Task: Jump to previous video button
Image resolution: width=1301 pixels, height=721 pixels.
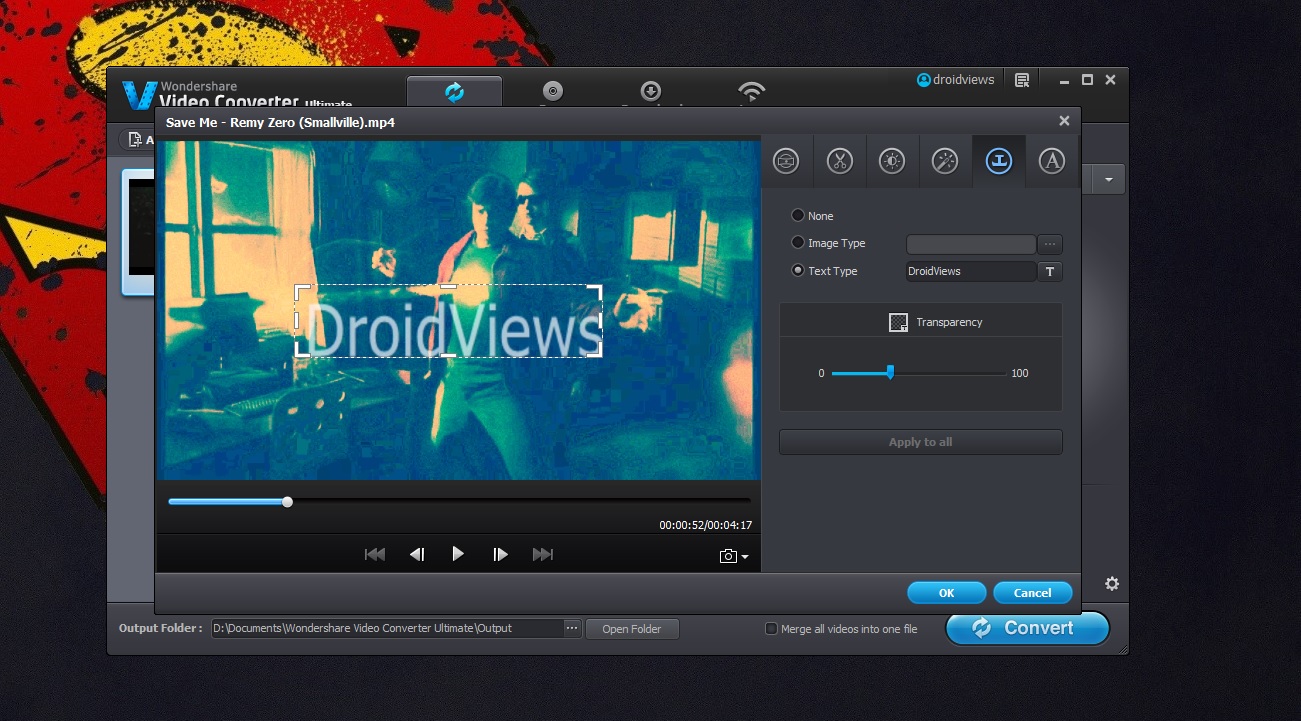Action: pyautogui.click(x=375, y=554)
